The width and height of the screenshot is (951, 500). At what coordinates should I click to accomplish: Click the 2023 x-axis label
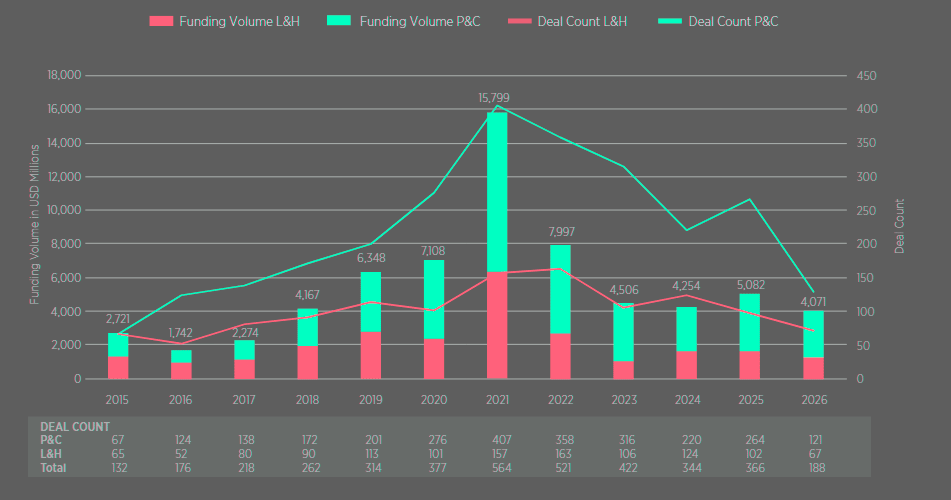[x=624, y=400]
